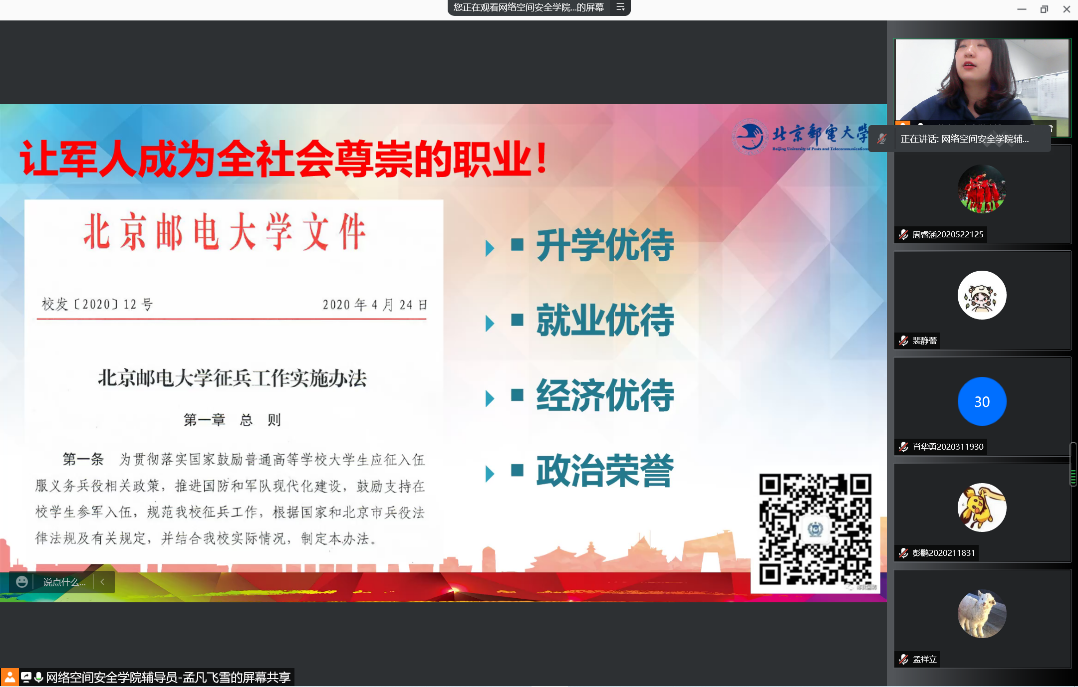1078x687 pixels.
Task: Click the muted mic icon beside 2020522125
Action: pyautogui.click(x=903, y=235)
